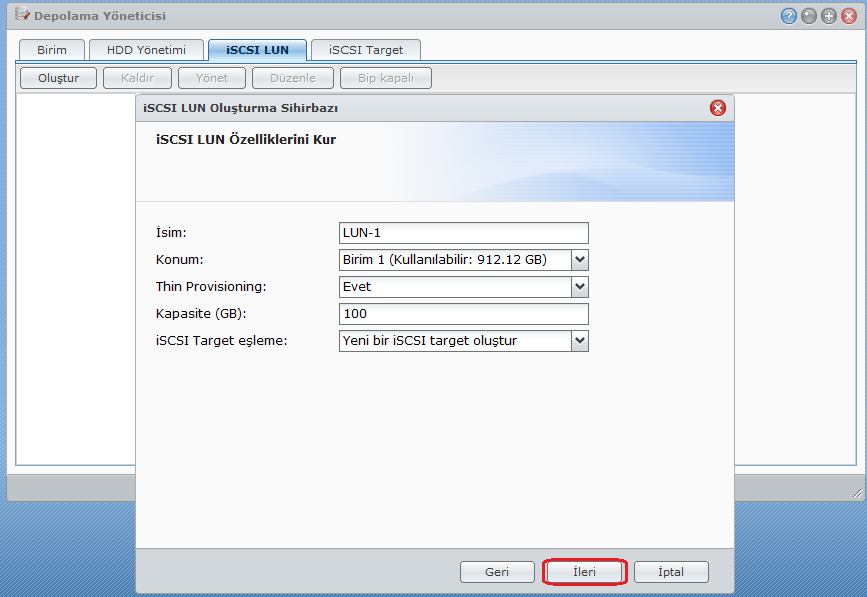
Task: Focus the Kapasite (GB) input field
Action: pos(463,314)
